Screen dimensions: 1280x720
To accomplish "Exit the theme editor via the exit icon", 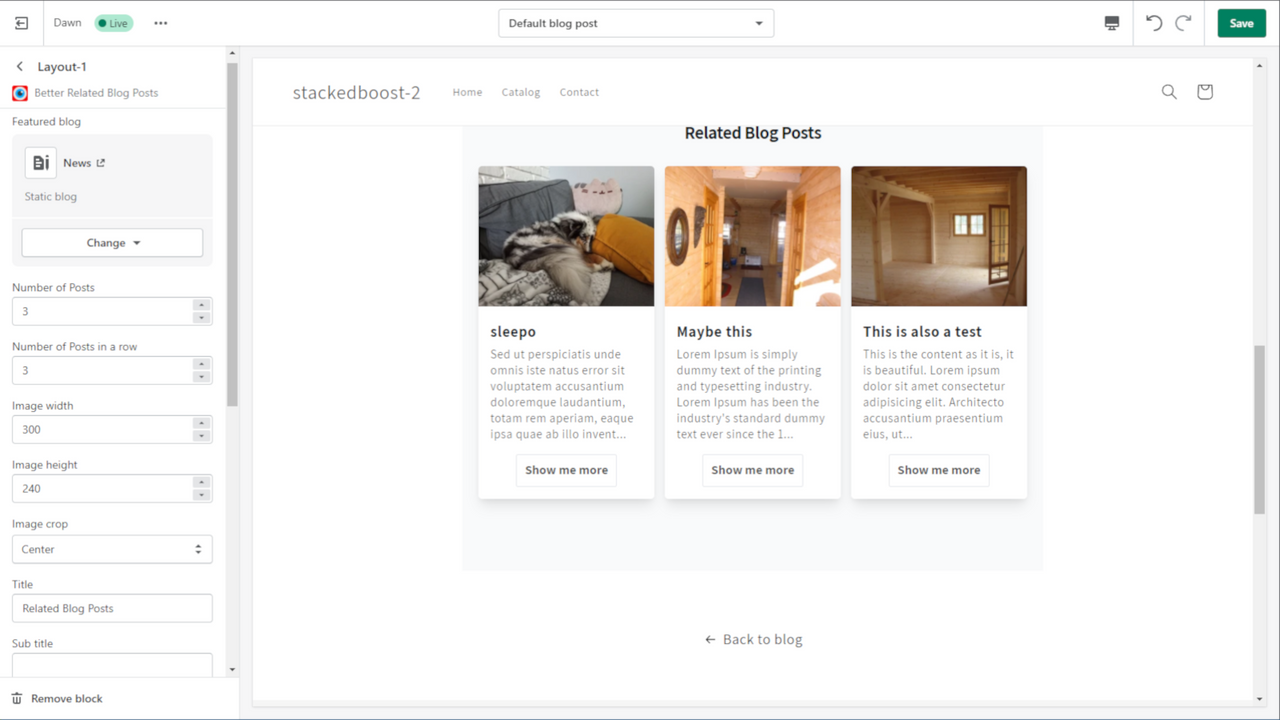I will (21, 23).
